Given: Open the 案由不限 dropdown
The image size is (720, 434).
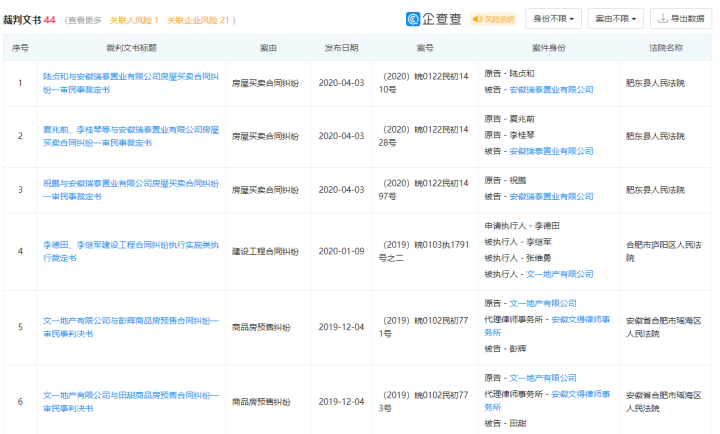Looking at the screenshot, I should 615,19.
